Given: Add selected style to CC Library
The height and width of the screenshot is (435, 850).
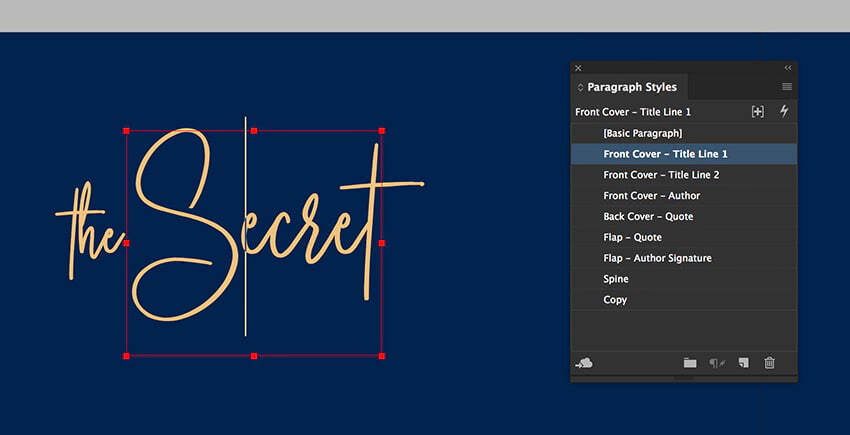Looking at the screenshot, I should pyautogui.click(x=585, y=363).
